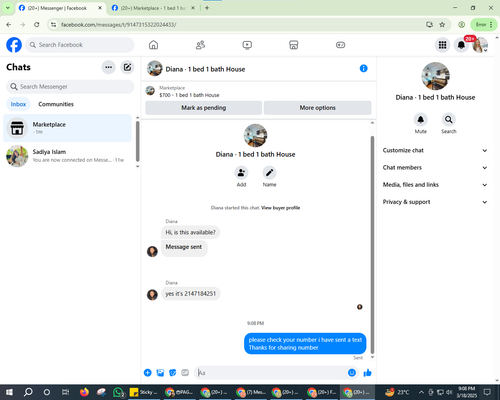Expand Chat members section
The height and width of the screenshot is (400, 500).
(x=435, y=168)
